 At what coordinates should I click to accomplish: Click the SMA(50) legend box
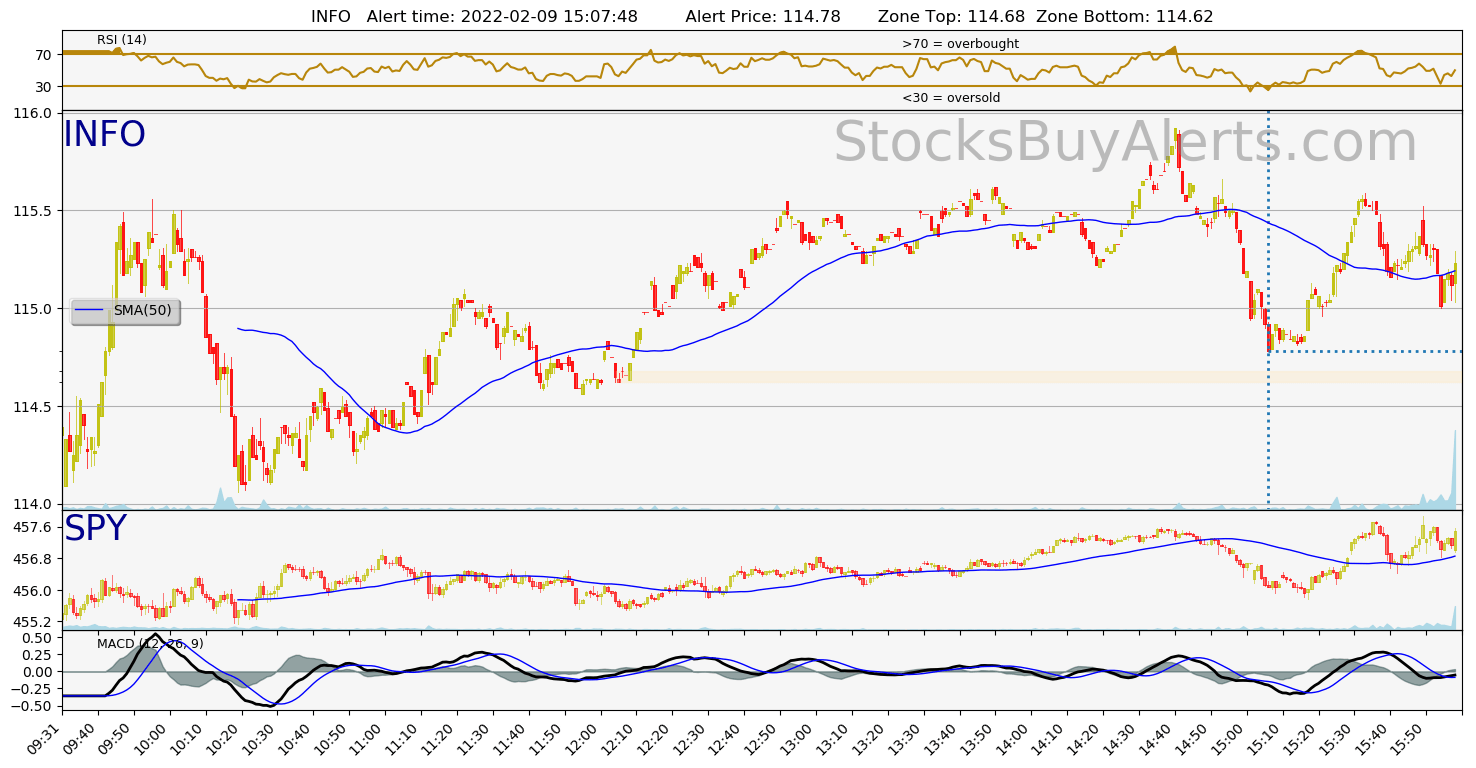tap(125, 311)
